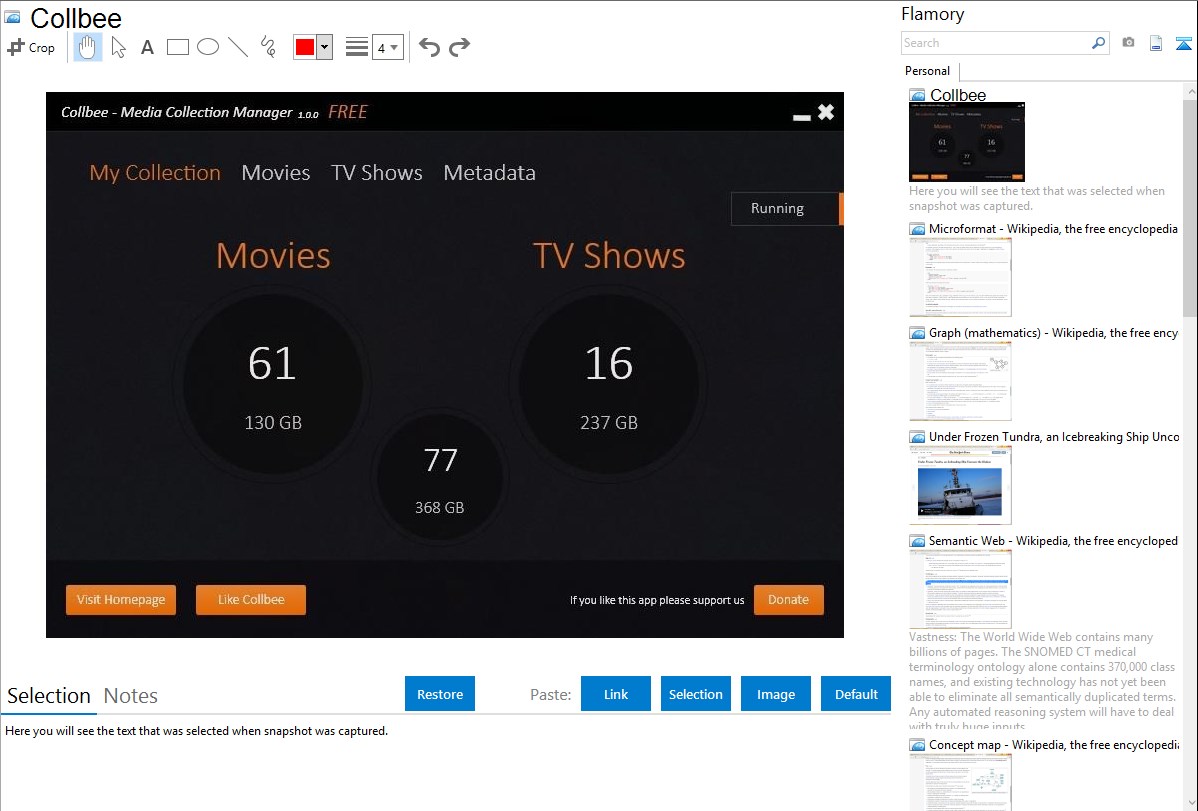
Task: Switch to the Notes tab
Action: 131,696
